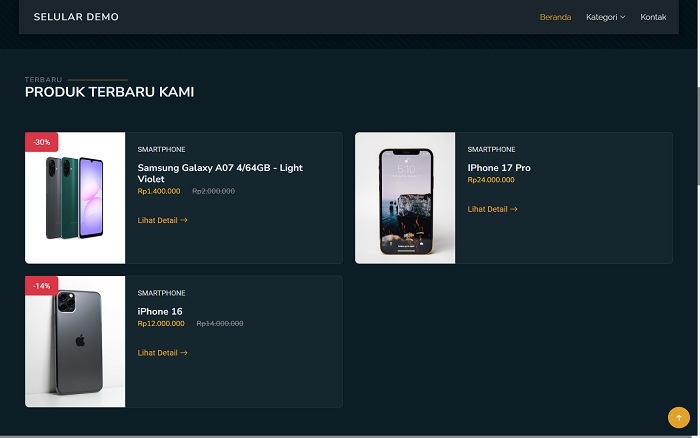Click the -14% discount badge

coord(42,286)
